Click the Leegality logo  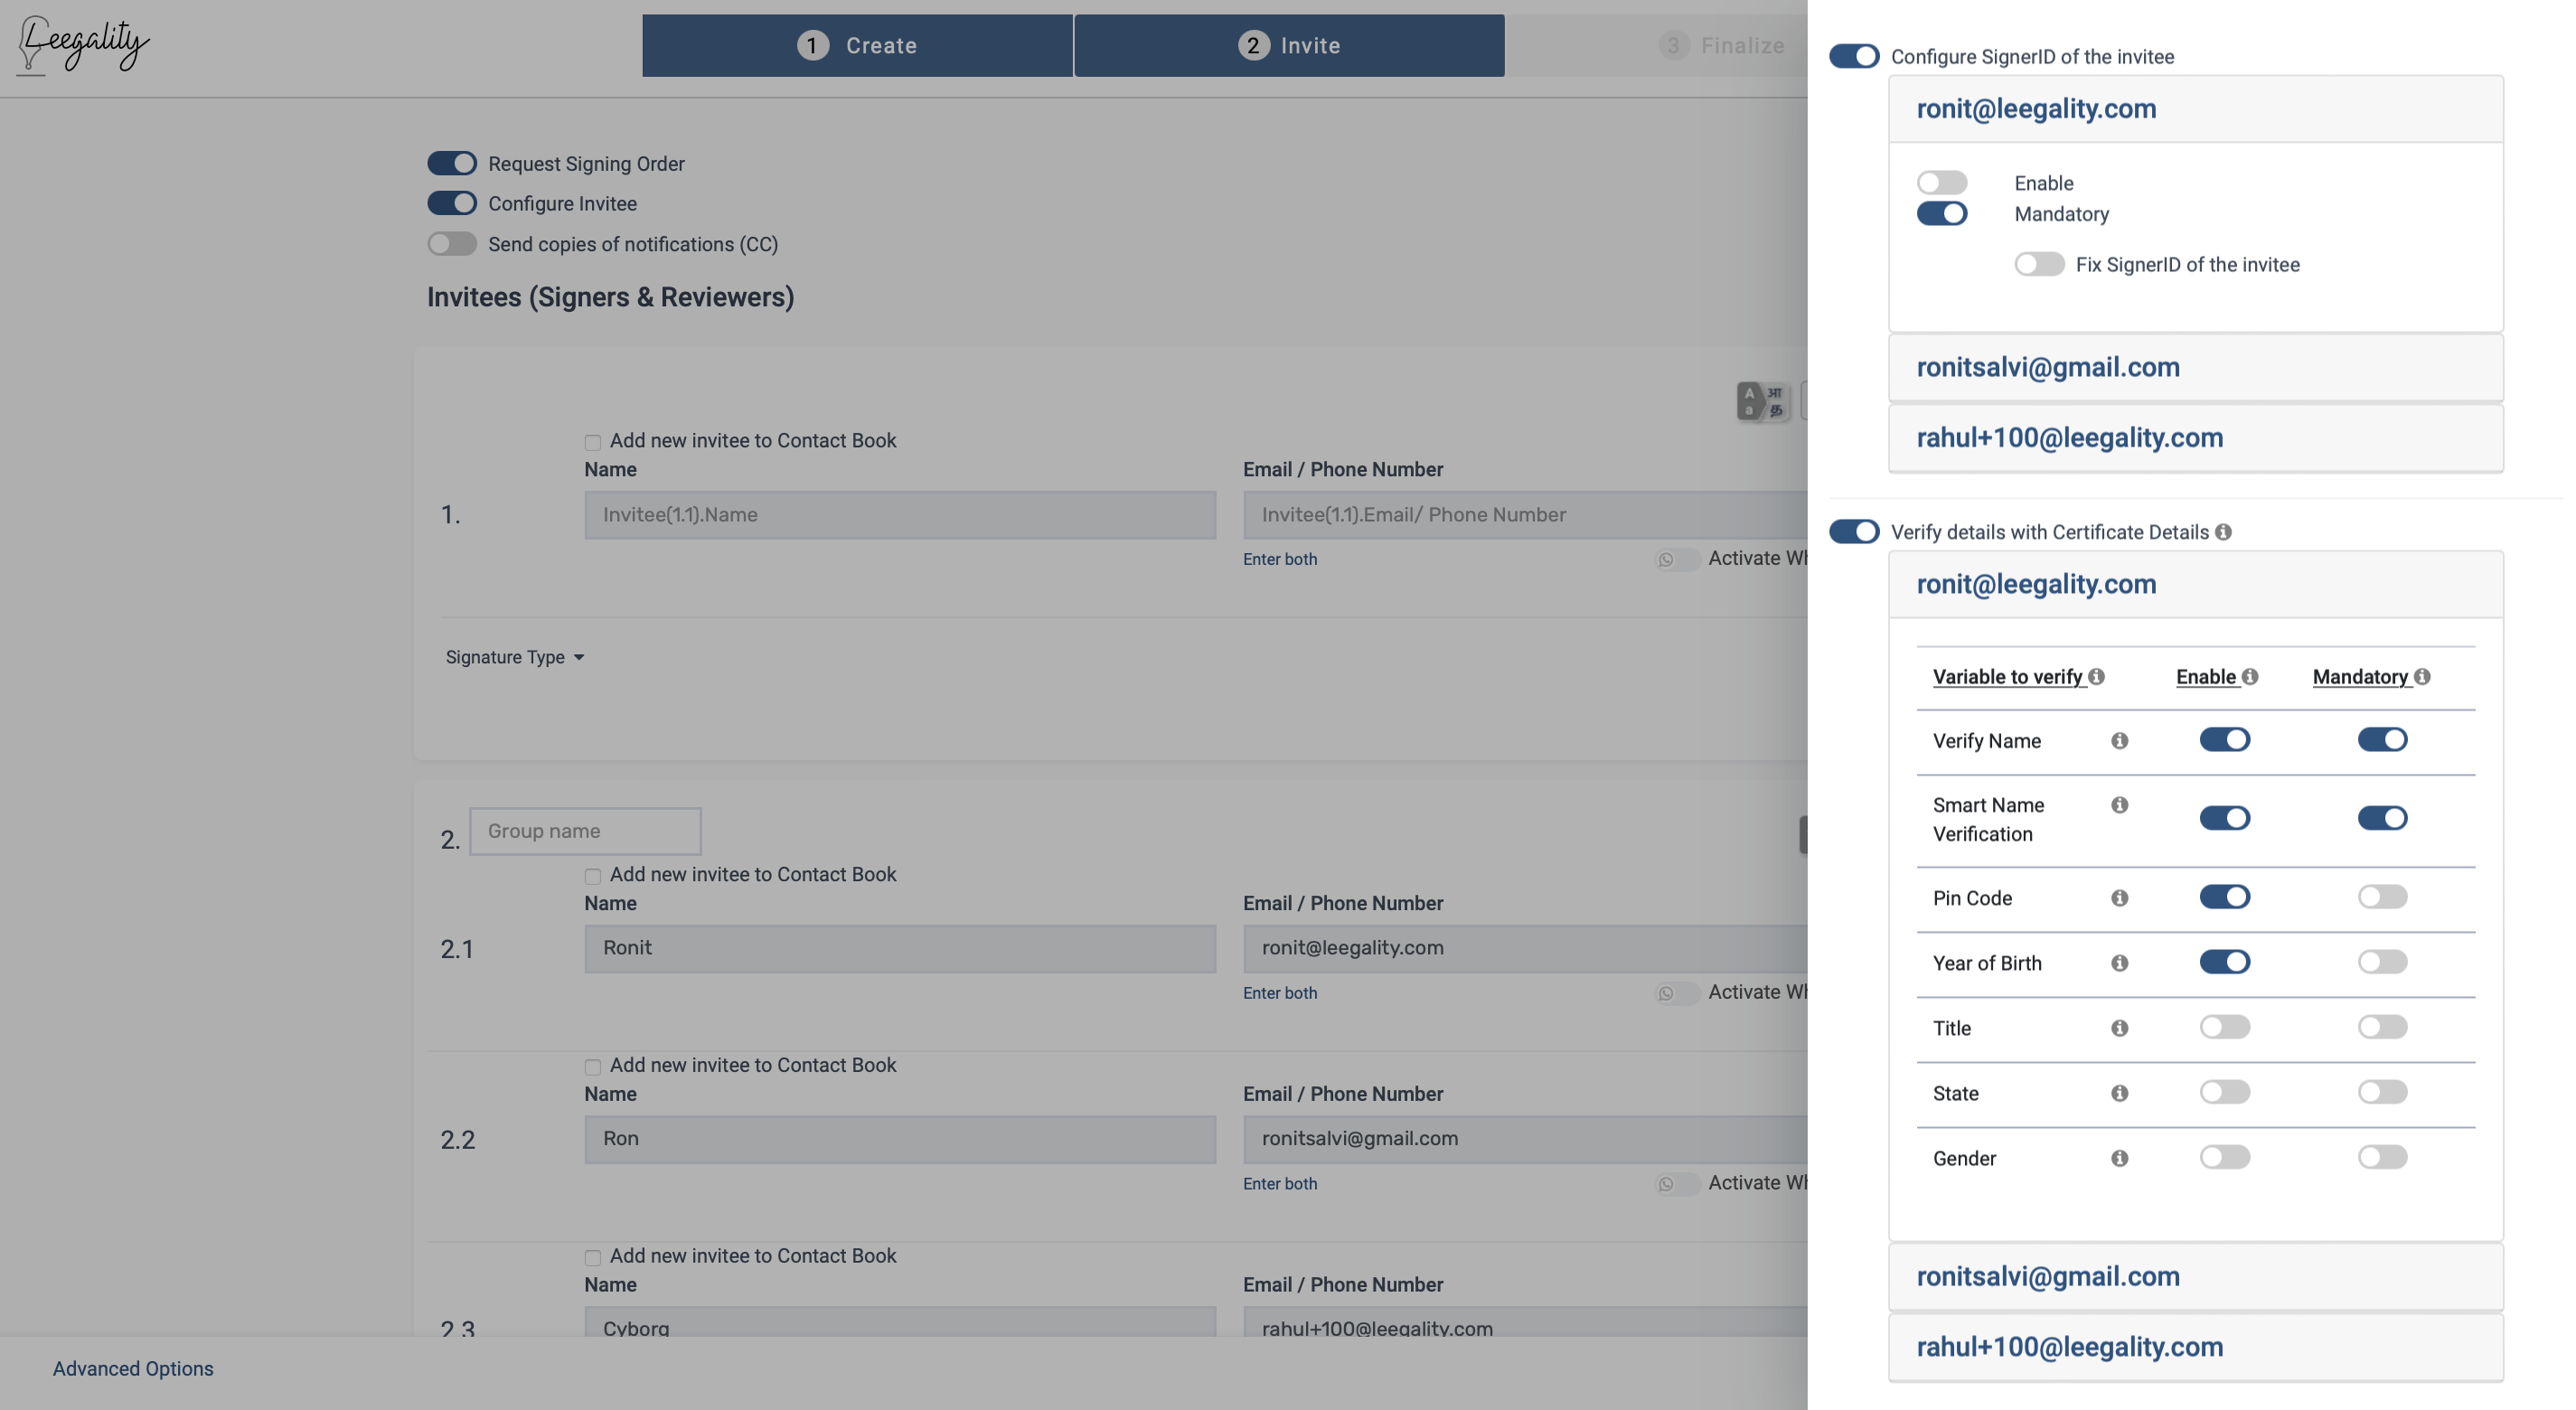pyautogui.click(x=84, y=45)
